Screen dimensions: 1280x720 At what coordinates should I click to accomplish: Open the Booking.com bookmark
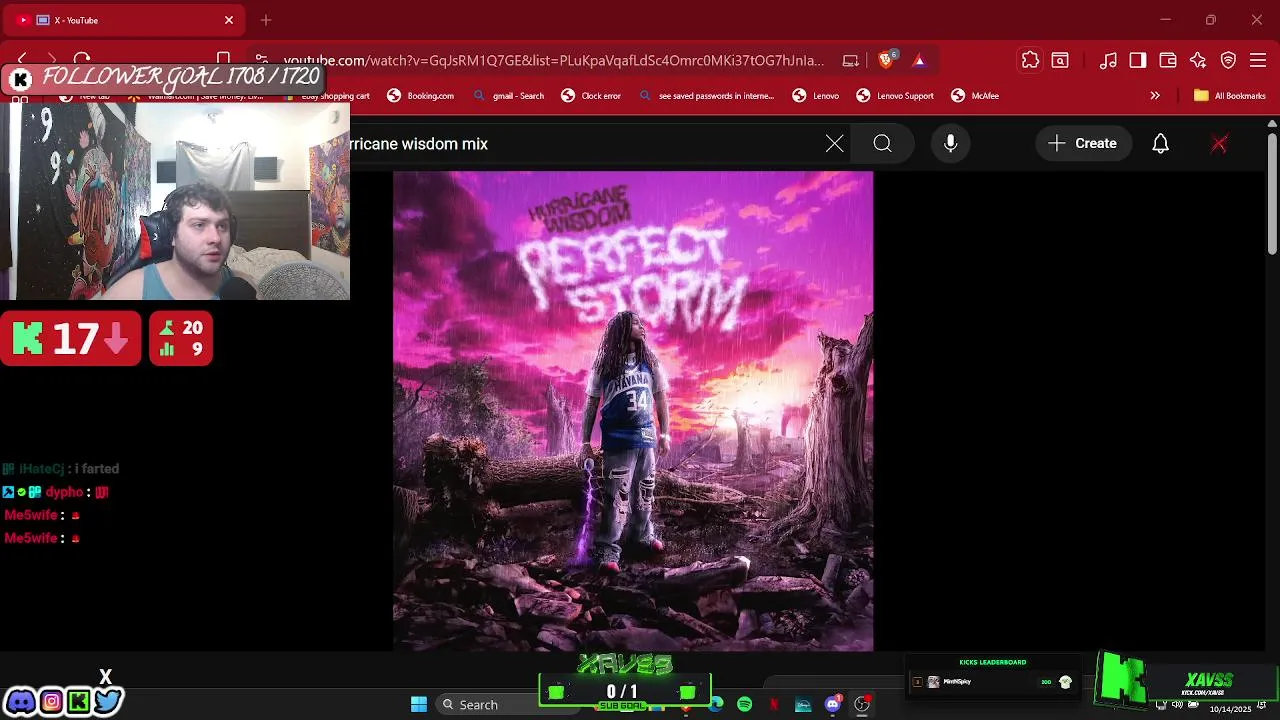421,96
